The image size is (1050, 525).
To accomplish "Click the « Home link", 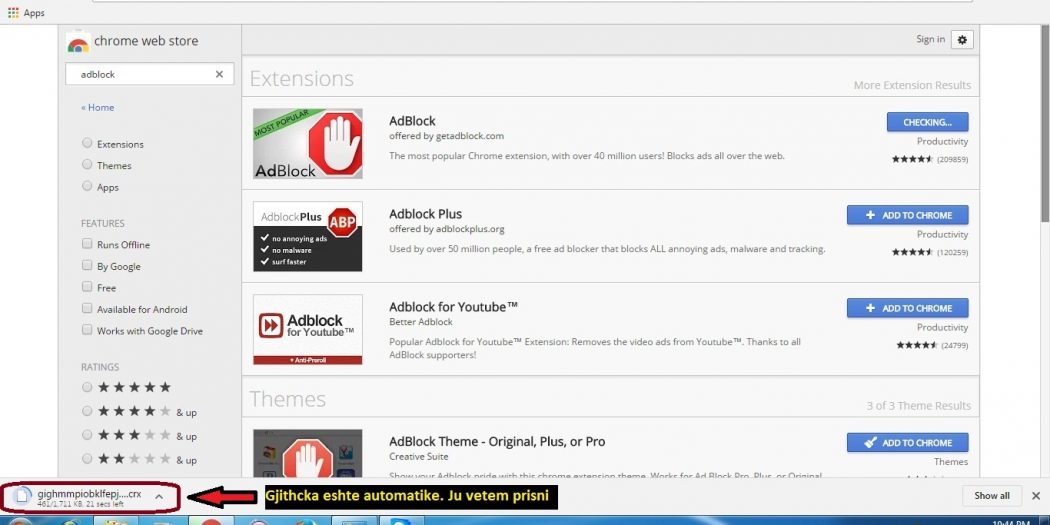I will click(97, 107).
